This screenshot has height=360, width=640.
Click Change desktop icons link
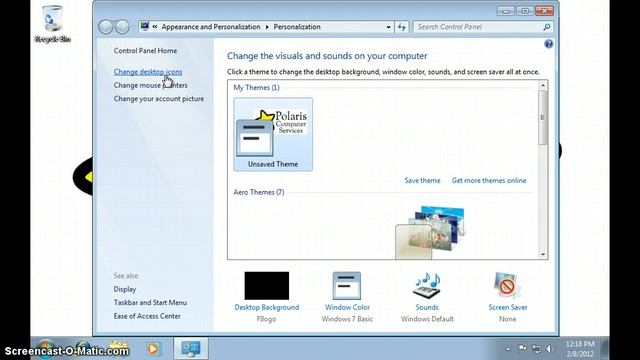pos(148,72)
